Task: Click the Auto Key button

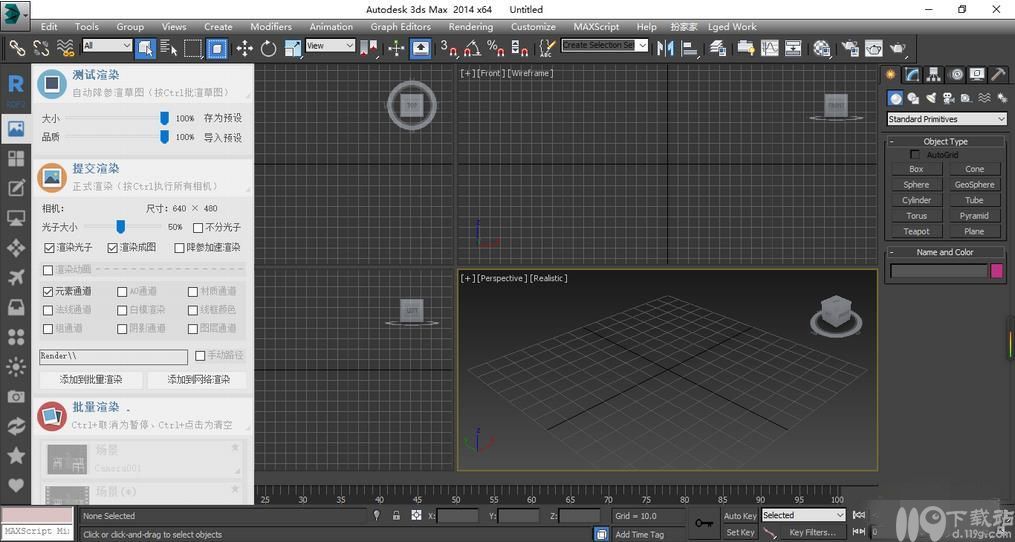Action: (740, 516)
